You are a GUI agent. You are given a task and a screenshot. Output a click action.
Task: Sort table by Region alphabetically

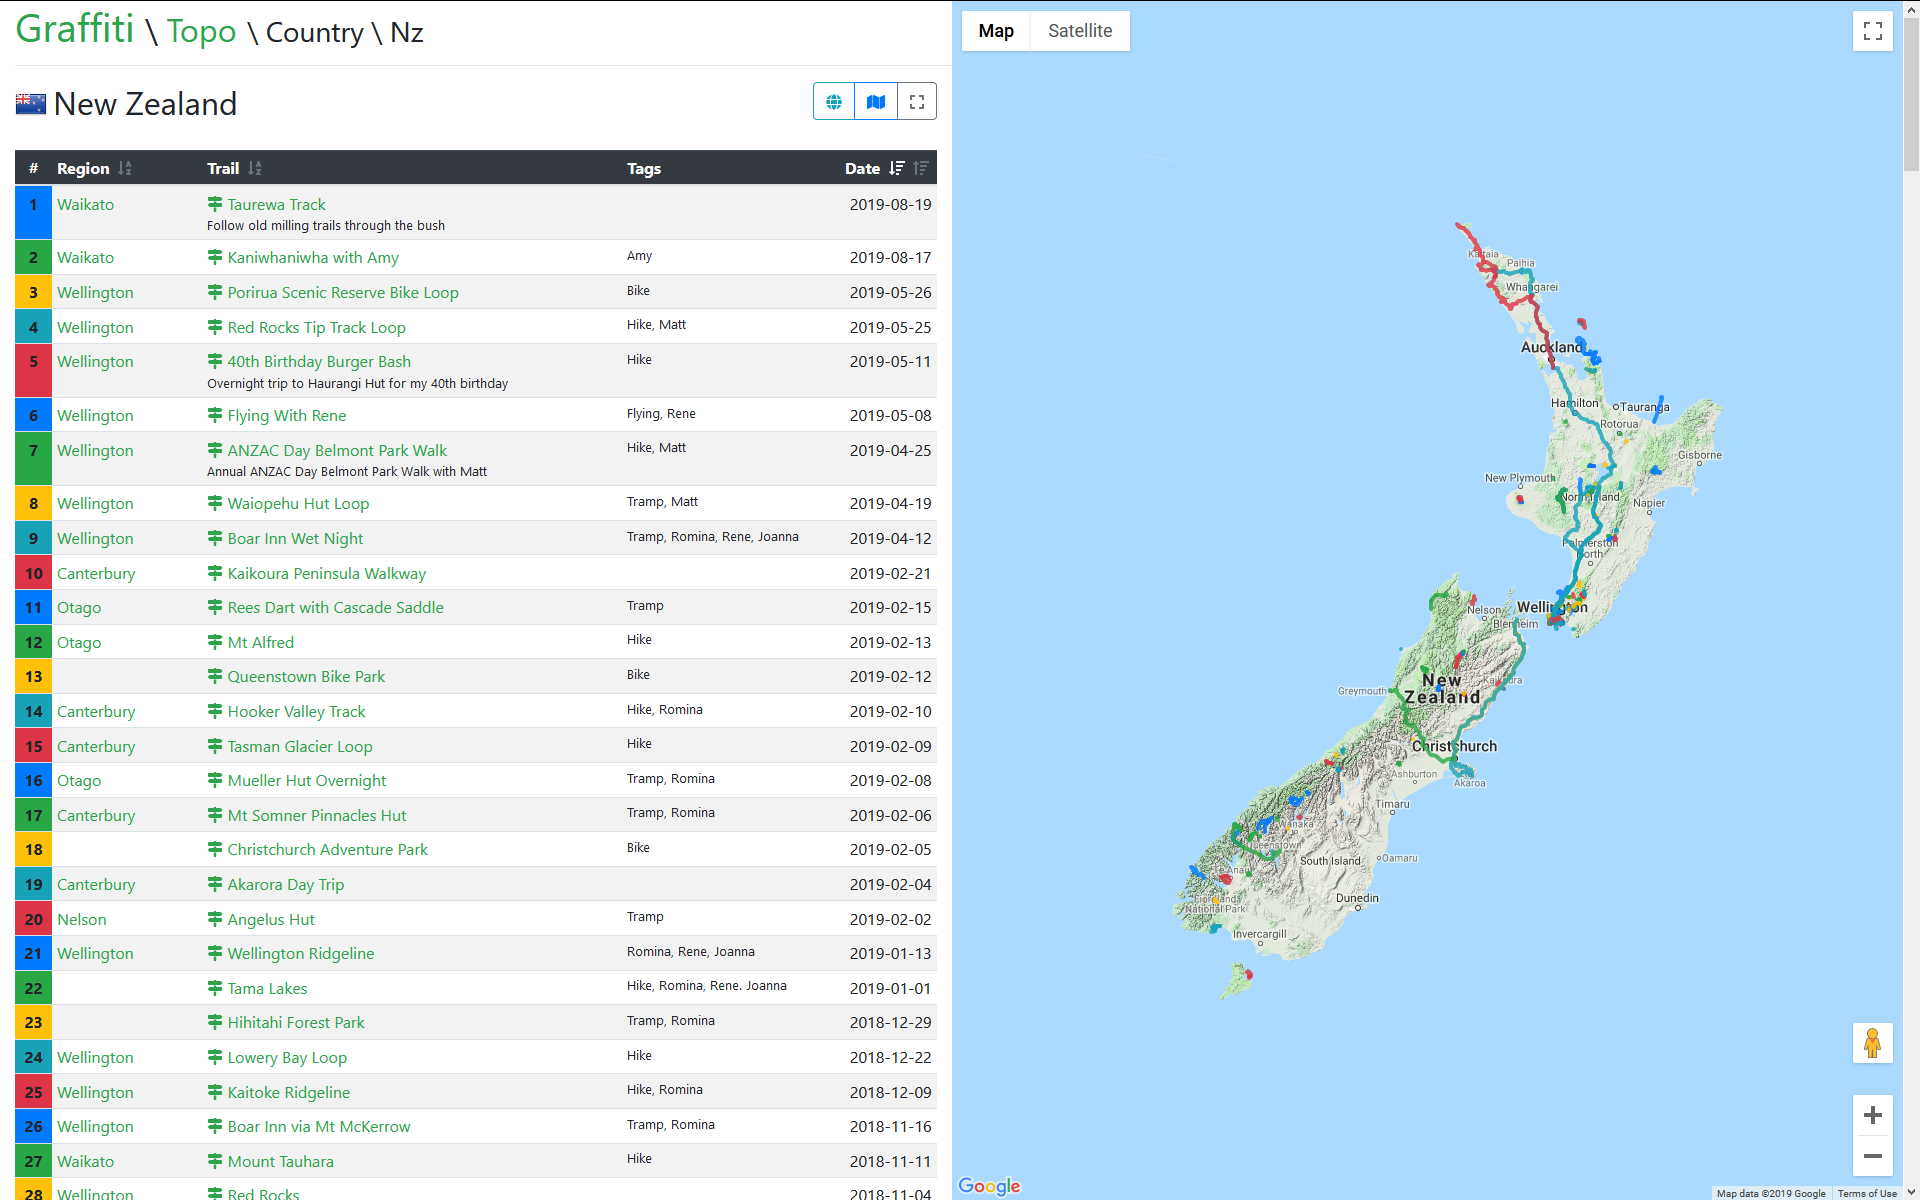point(125,169)
